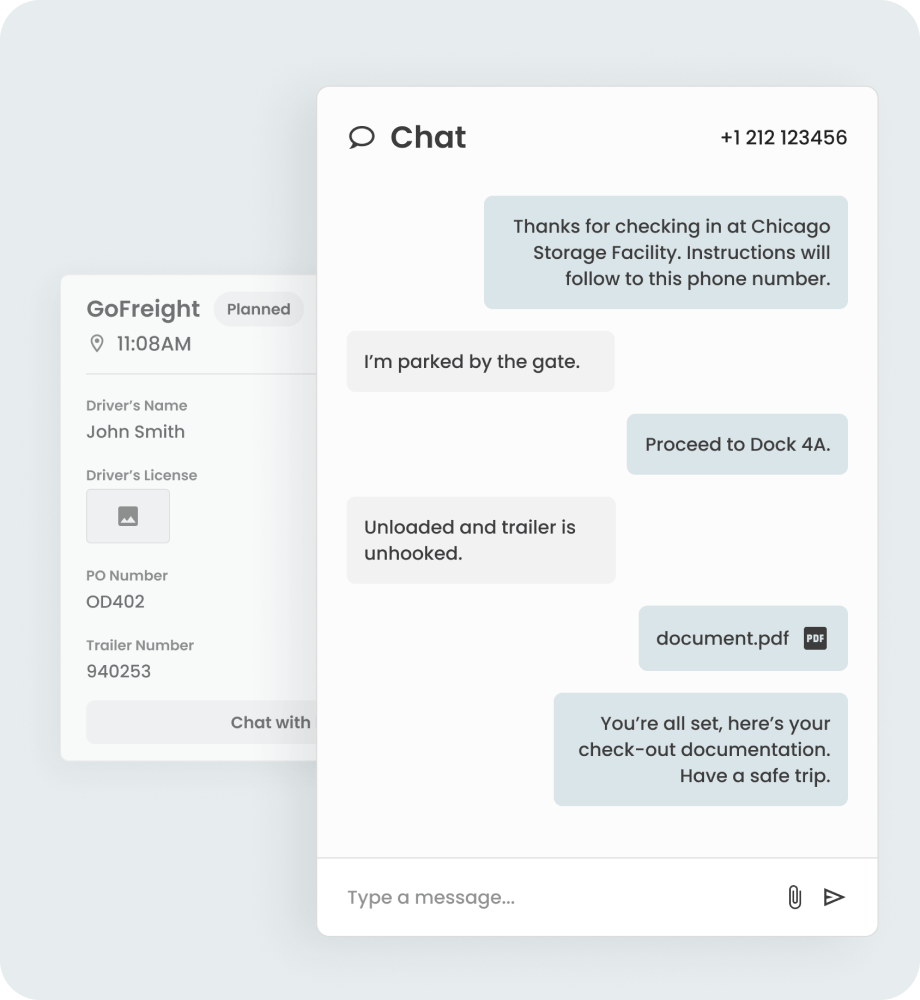
Task: Type in the message input field
Action: click(550, 897)
